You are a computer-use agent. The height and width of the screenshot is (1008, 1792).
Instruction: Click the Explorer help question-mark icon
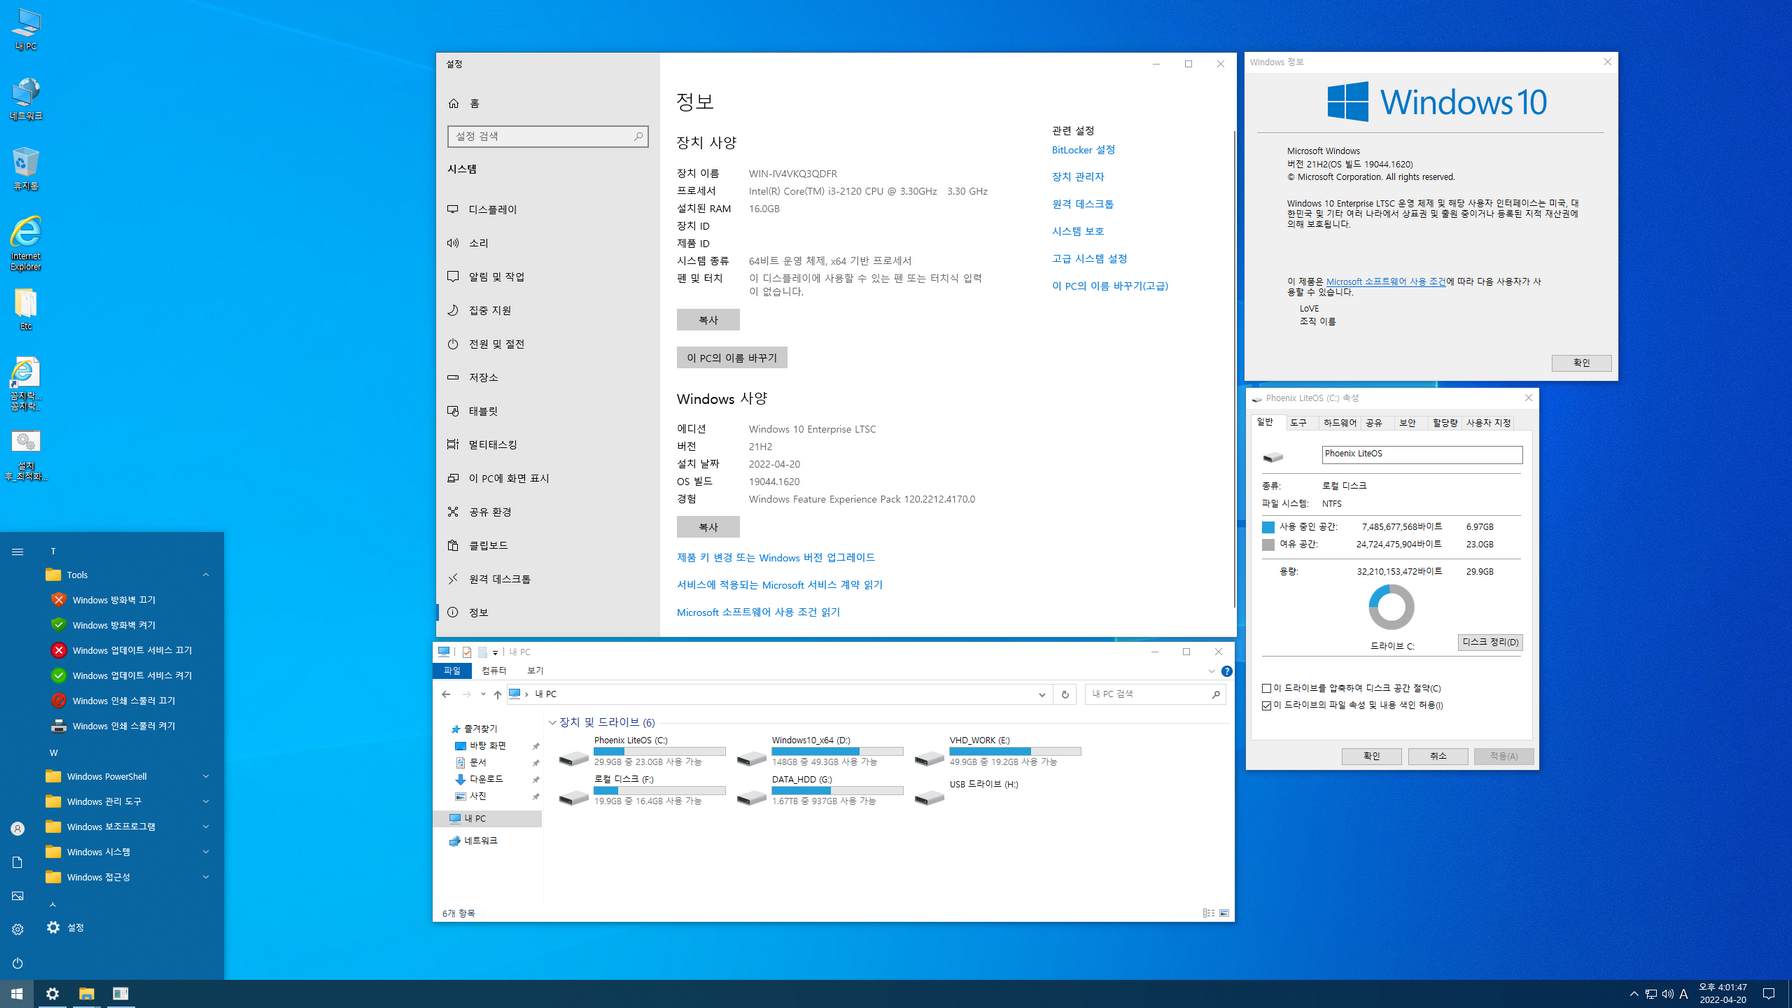point(1226,671)
